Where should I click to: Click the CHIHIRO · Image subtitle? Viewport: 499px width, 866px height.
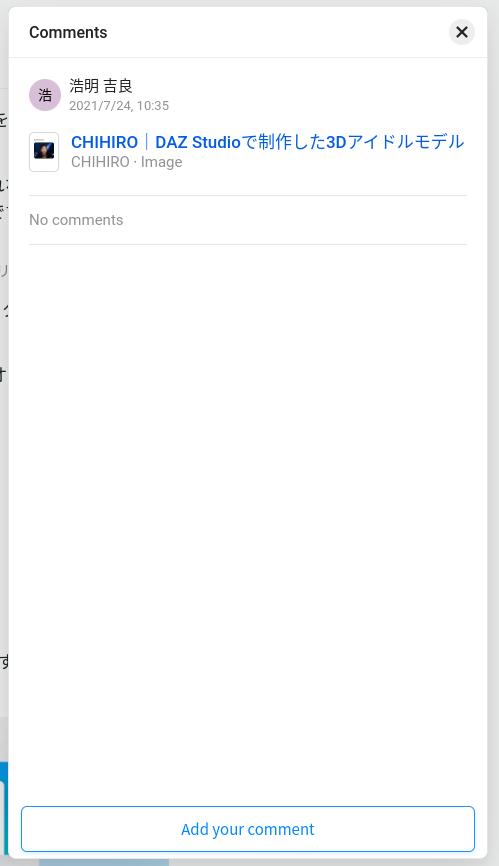point(126,162)
